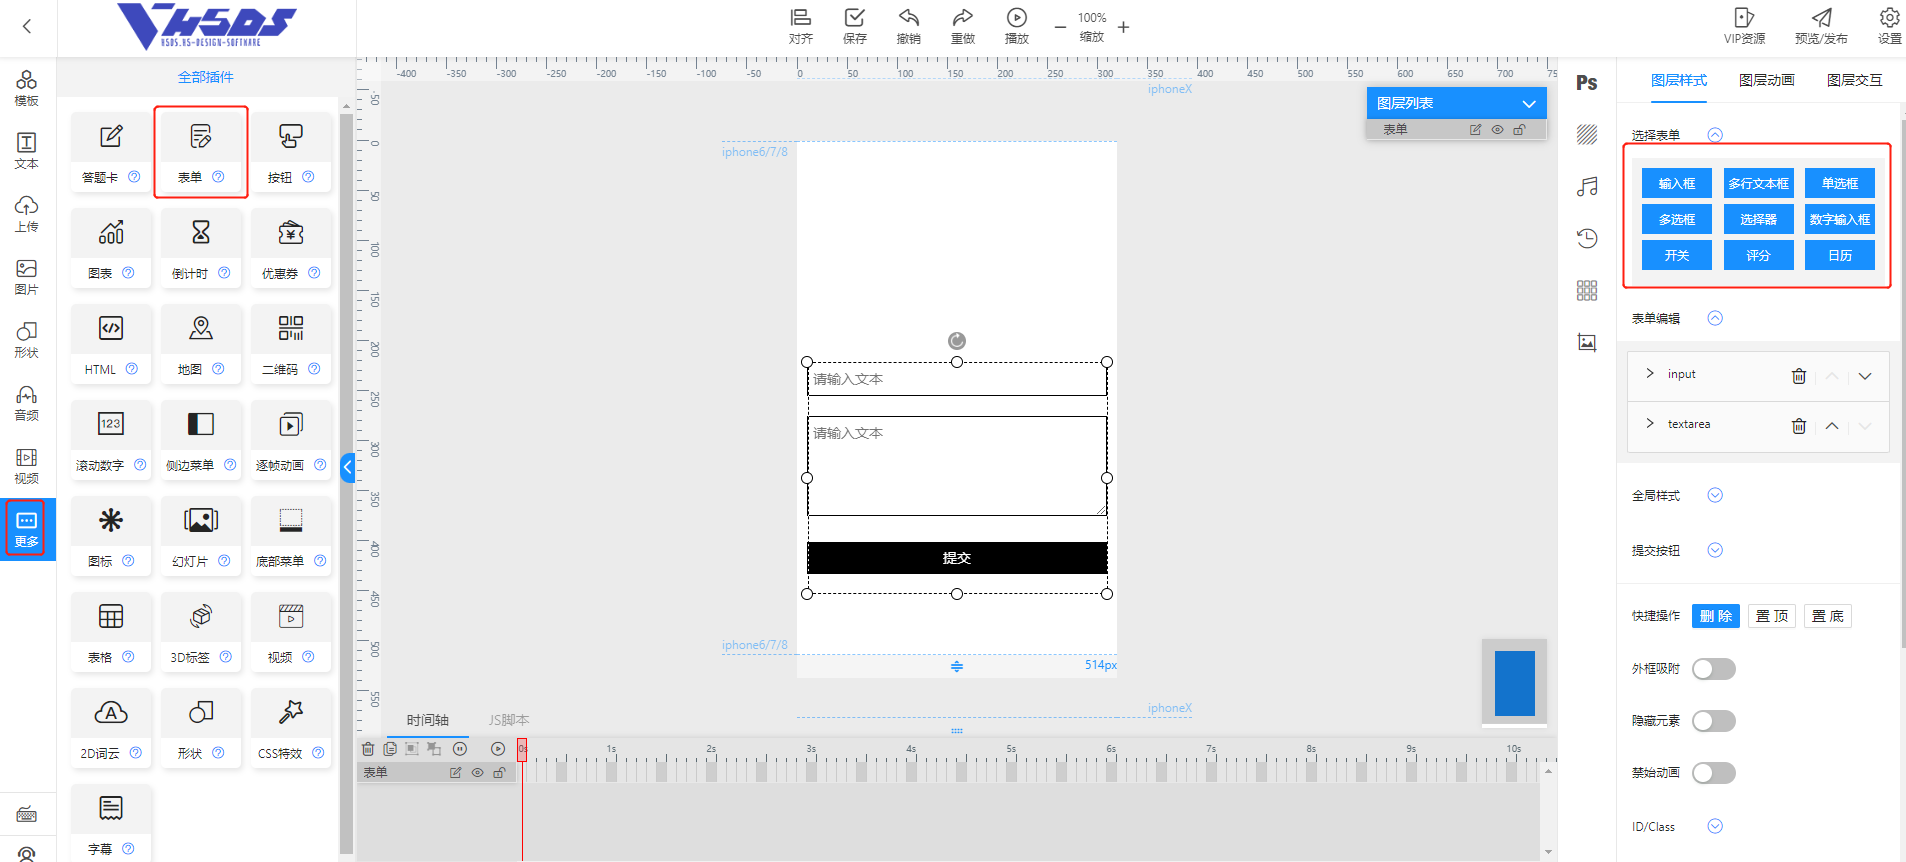Image resolution: width=1906 pixels, height=862 pixels.
Task: Open the 文本 text sidebar tool
Action: [x=27, y=151]
